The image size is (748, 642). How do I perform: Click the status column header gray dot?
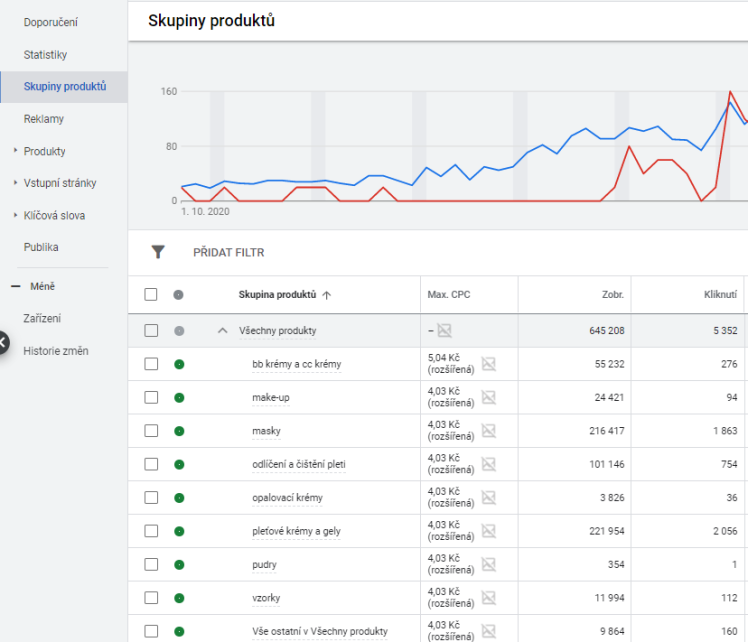click(178, 295)
